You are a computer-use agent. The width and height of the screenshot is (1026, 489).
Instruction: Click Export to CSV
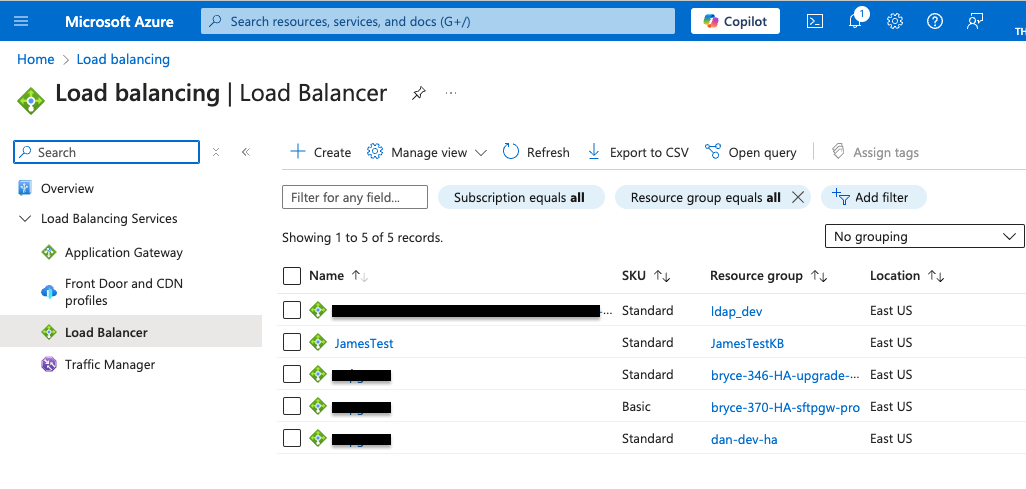coord(638,153)
